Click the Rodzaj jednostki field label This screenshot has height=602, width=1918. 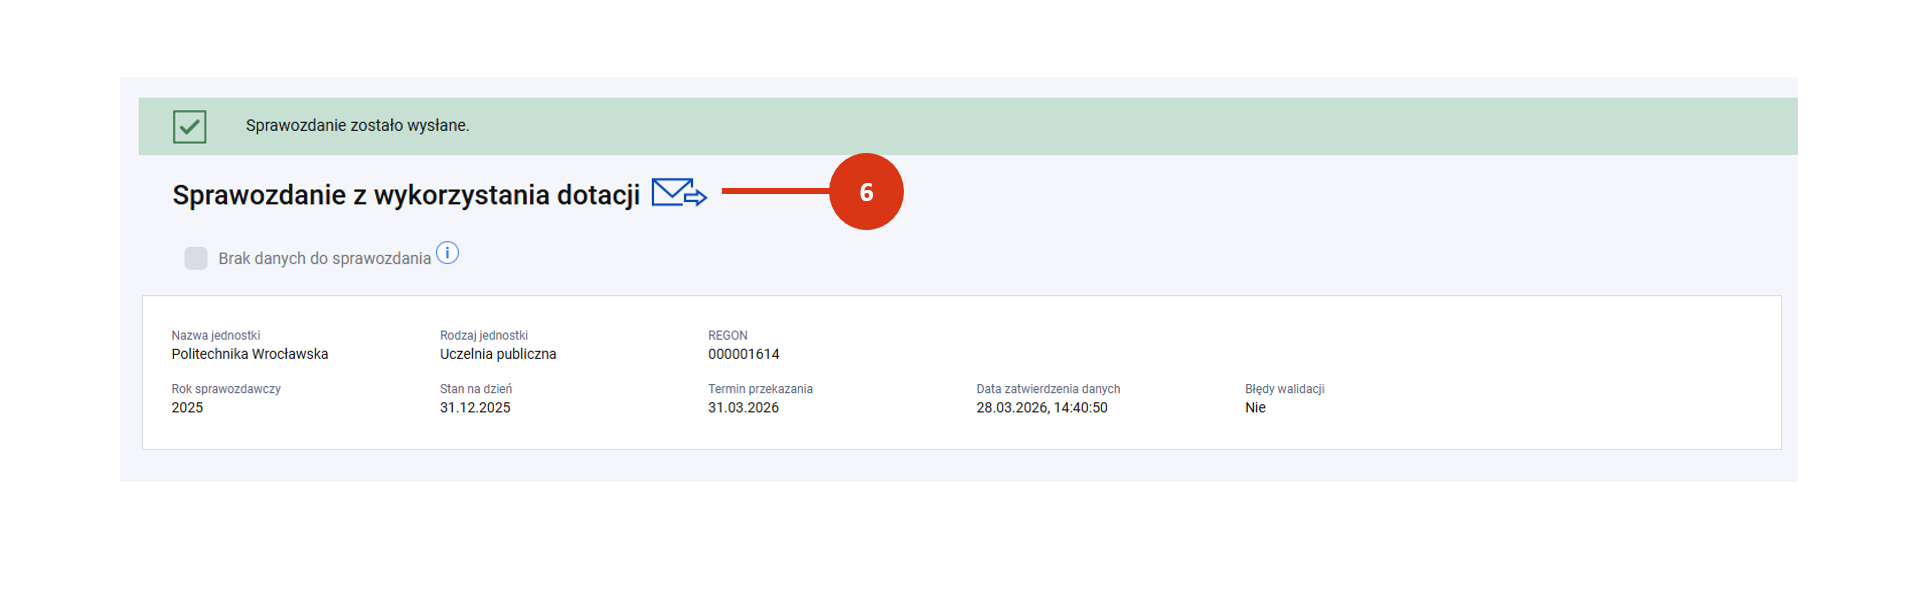point(484,336)
